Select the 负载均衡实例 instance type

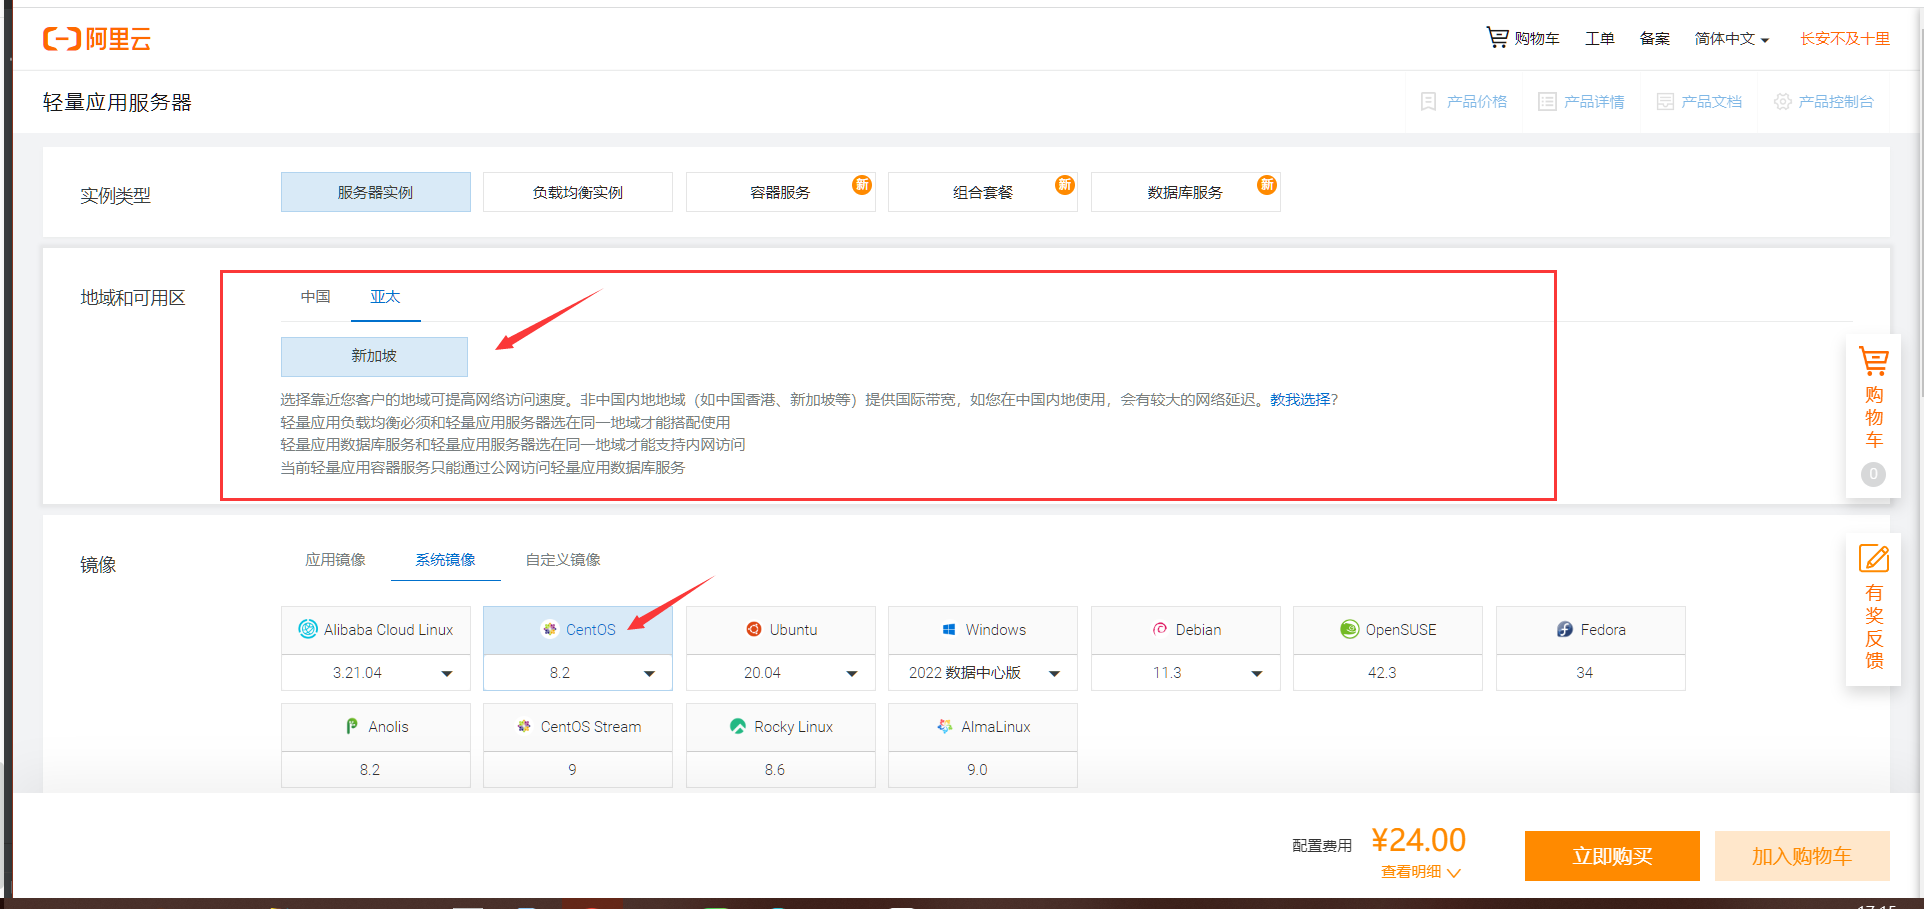pyautogui.click(x=577, y=192)
